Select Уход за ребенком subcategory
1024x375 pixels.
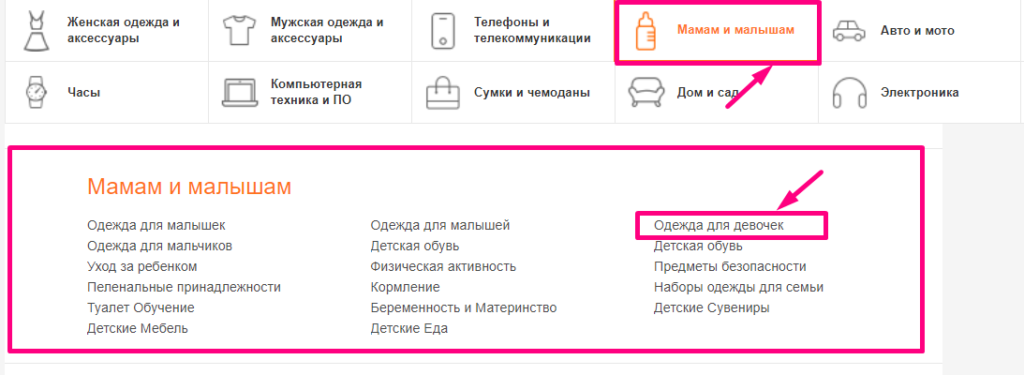(x=142, y=267)
